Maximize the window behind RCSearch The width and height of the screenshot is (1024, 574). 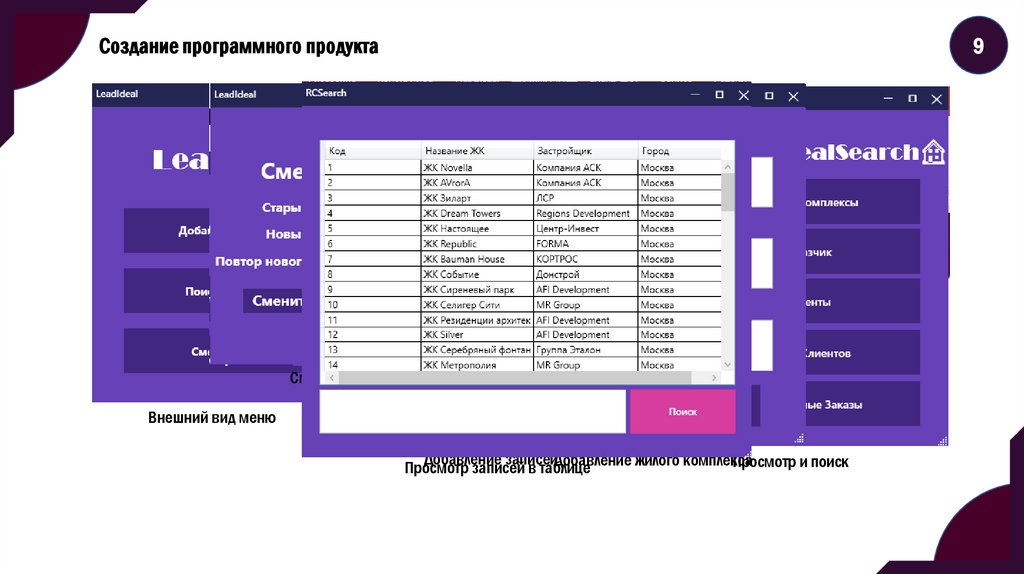pos(769,96)
